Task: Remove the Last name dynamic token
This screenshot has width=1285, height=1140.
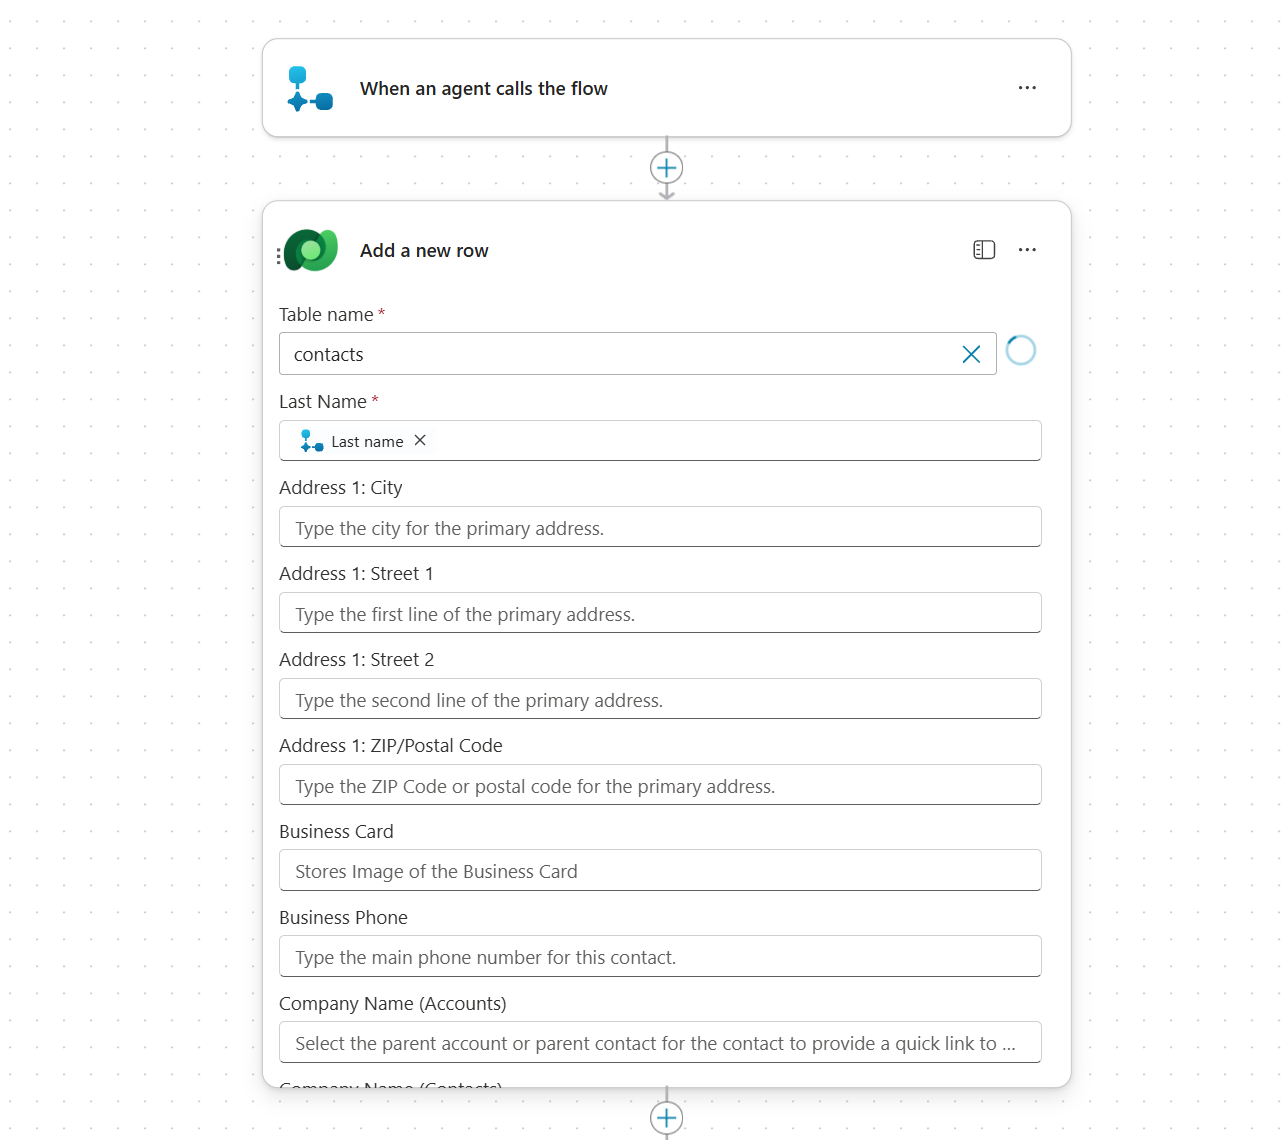Action: tap(420, 441)
